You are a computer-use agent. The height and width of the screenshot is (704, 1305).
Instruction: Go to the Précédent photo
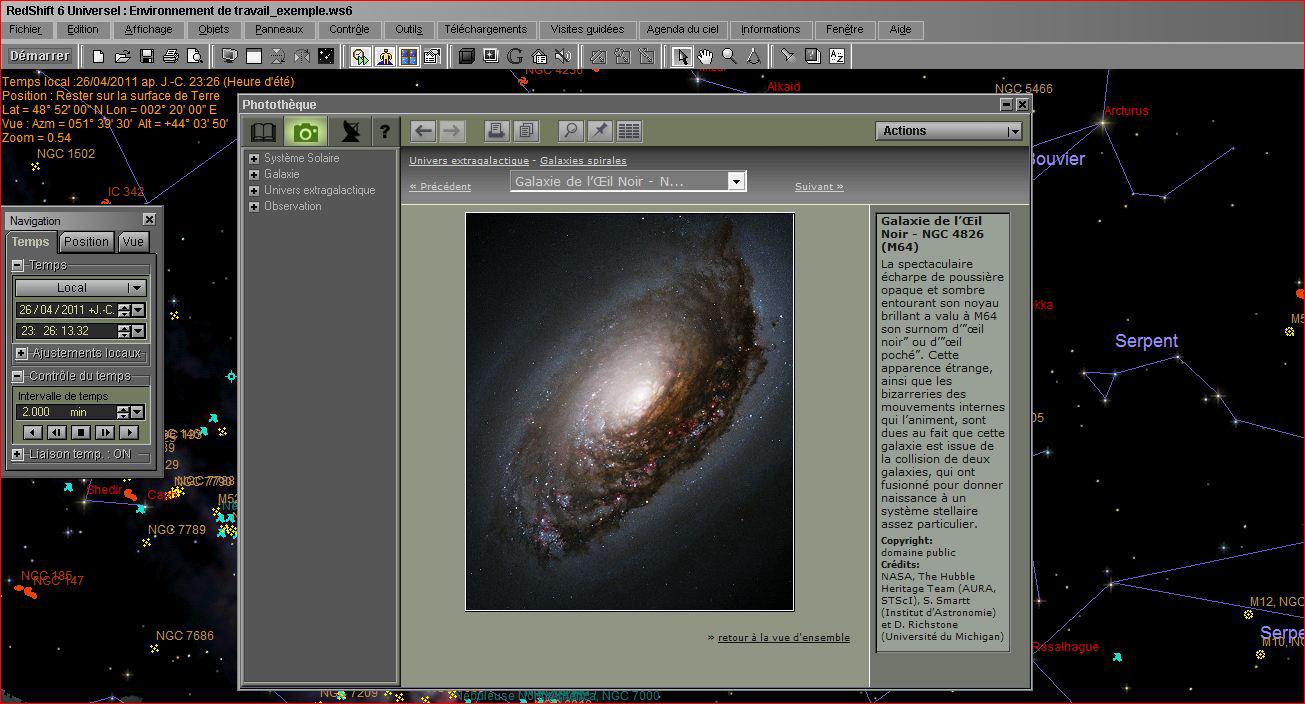440,187
